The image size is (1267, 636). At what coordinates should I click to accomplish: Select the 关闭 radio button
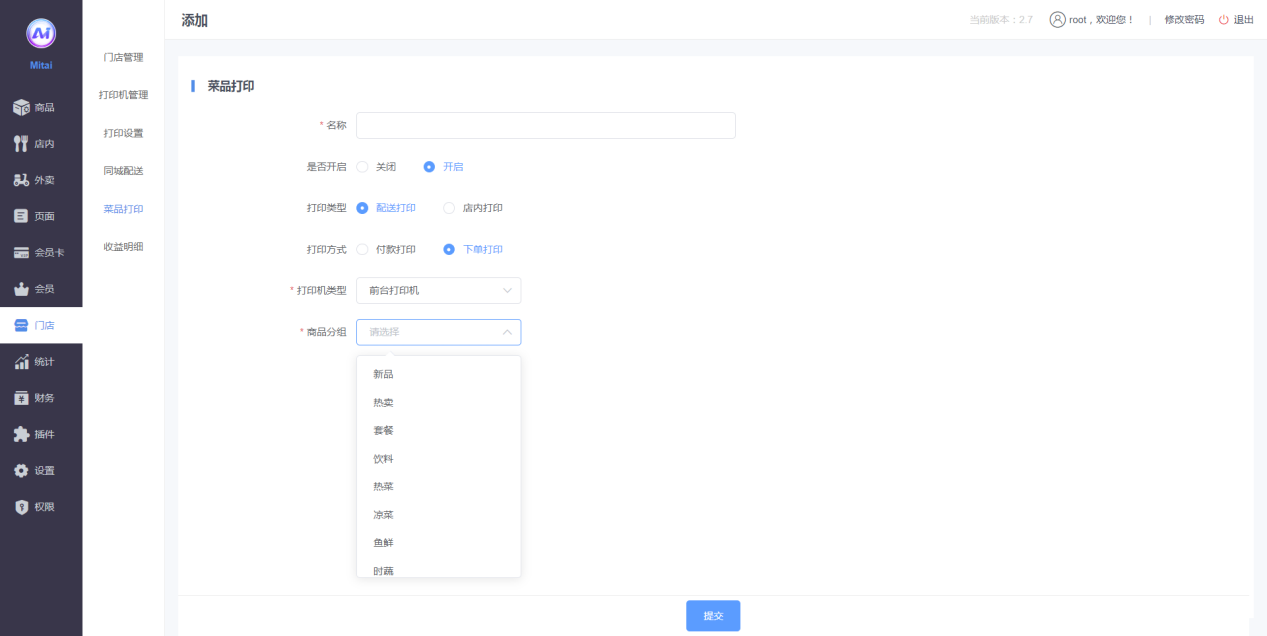click(363, 167)
